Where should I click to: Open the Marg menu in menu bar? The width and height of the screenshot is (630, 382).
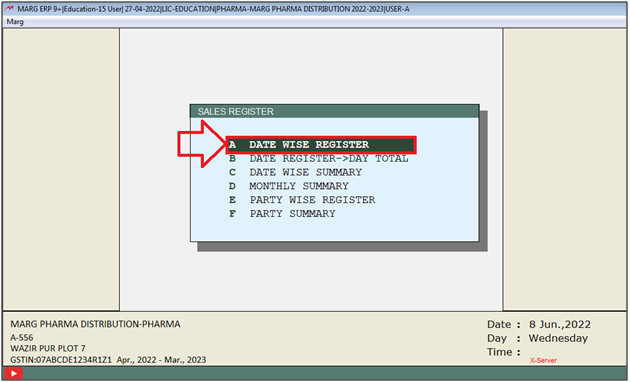pos(15,22)
